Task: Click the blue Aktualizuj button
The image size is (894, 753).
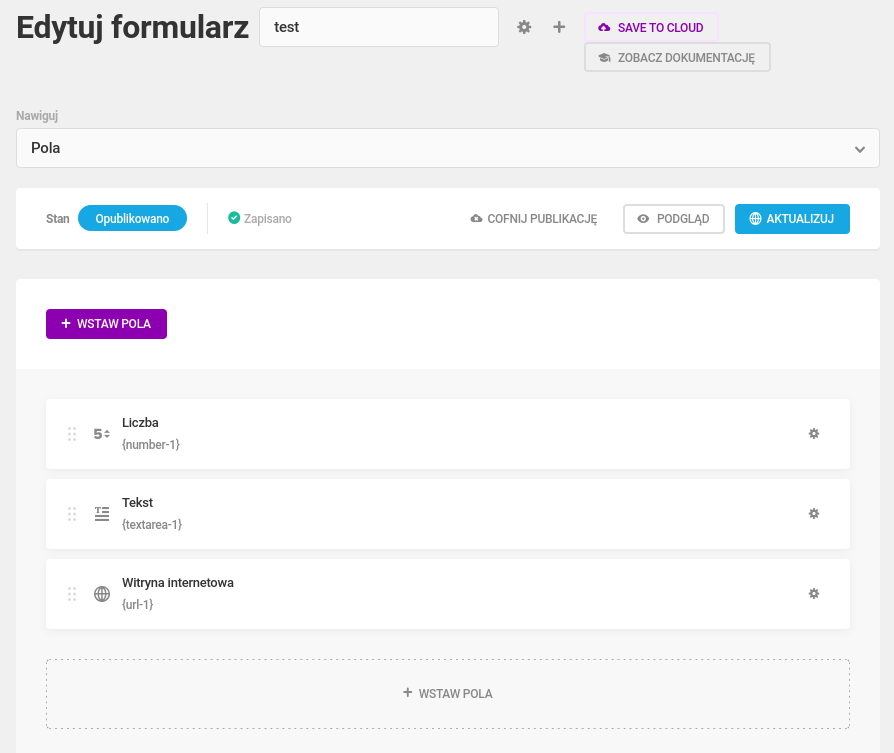Action: click(792, 219)
